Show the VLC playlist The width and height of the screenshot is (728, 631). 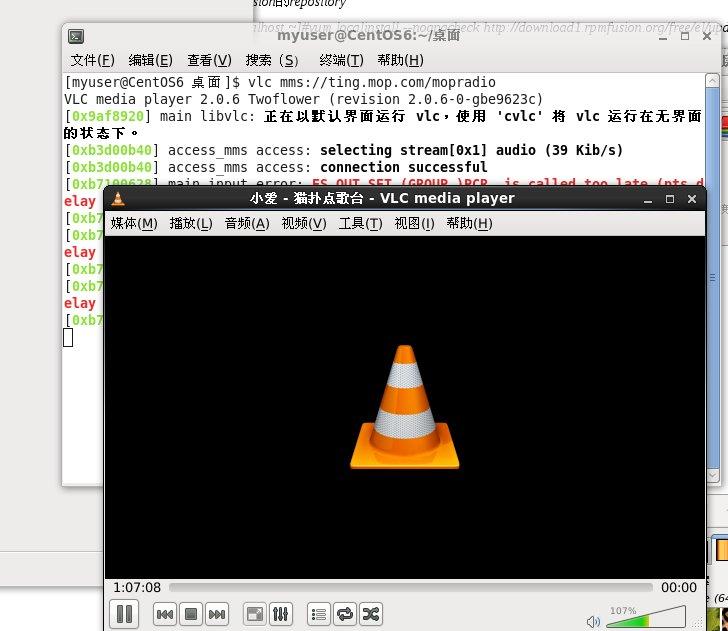318,615
